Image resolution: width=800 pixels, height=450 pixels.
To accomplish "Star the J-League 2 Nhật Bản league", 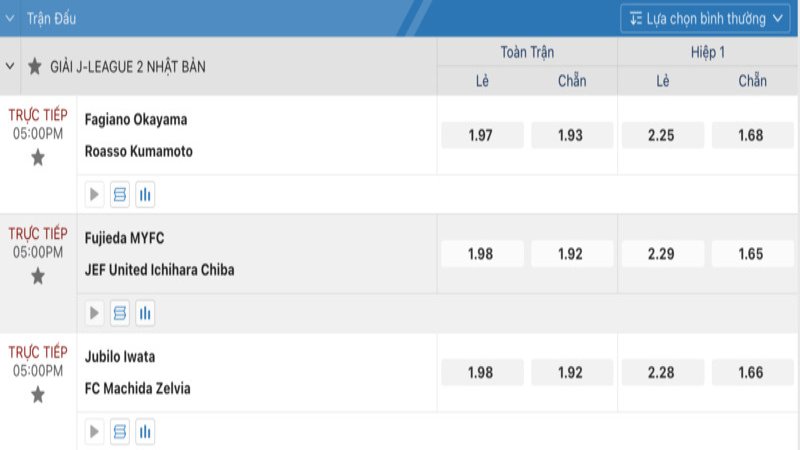I will [35, 66].
